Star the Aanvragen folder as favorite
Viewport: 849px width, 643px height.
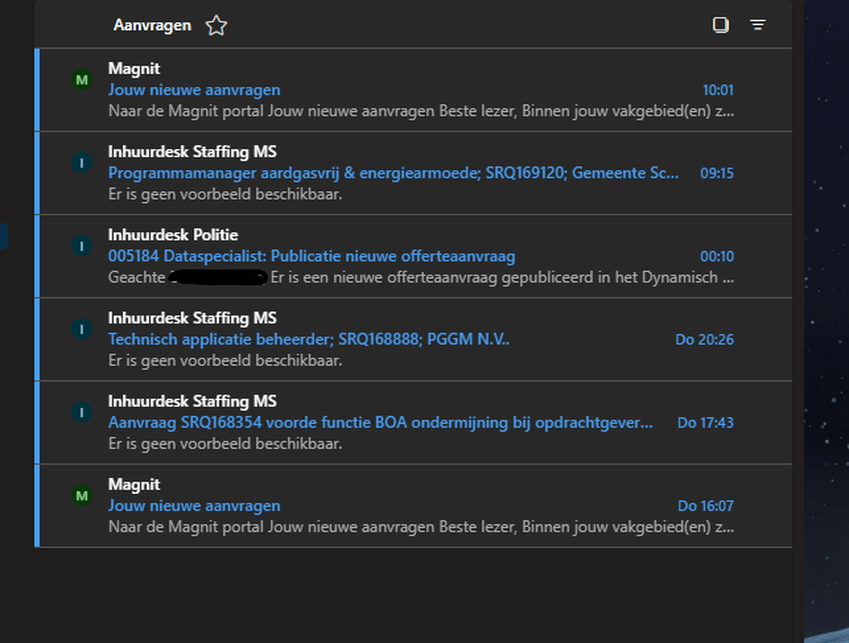coord(216,26)
